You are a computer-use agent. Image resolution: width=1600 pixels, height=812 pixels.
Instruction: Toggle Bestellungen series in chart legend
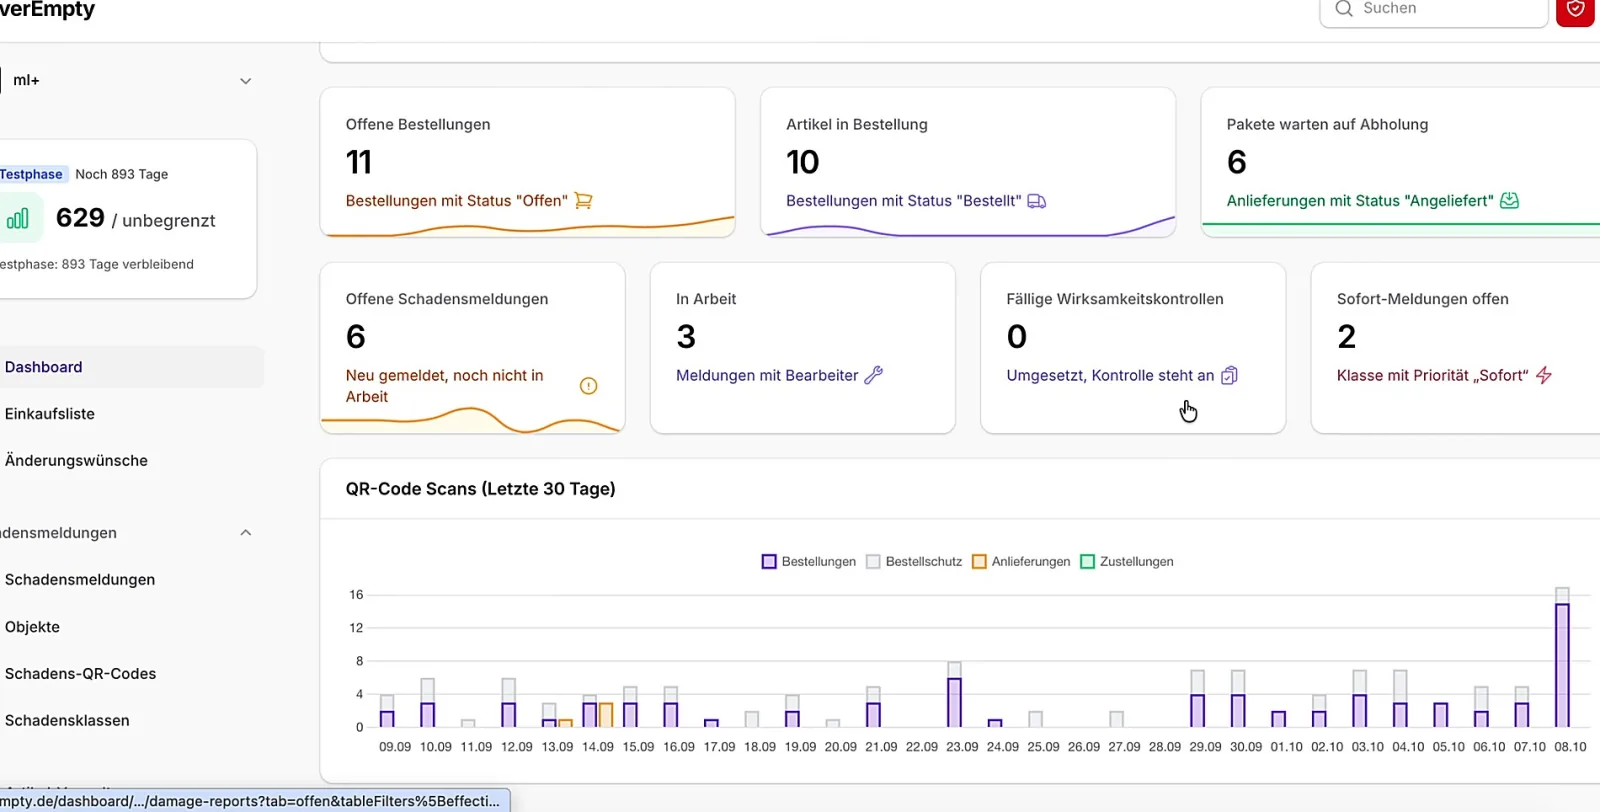pos(809,562)
